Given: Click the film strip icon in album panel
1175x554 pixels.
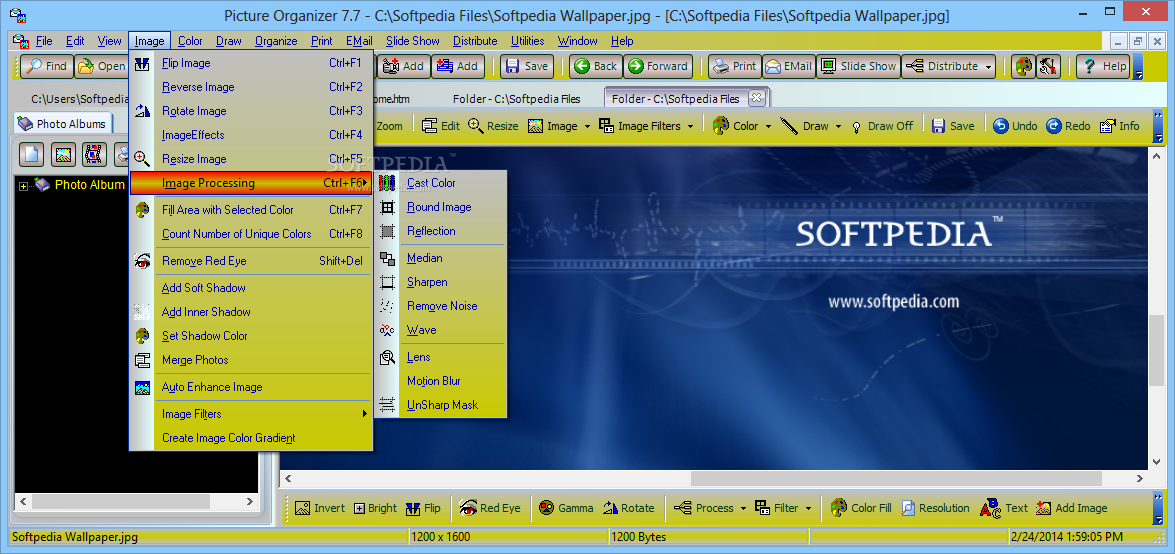Looking at the screenshot, I should (94, 154).
